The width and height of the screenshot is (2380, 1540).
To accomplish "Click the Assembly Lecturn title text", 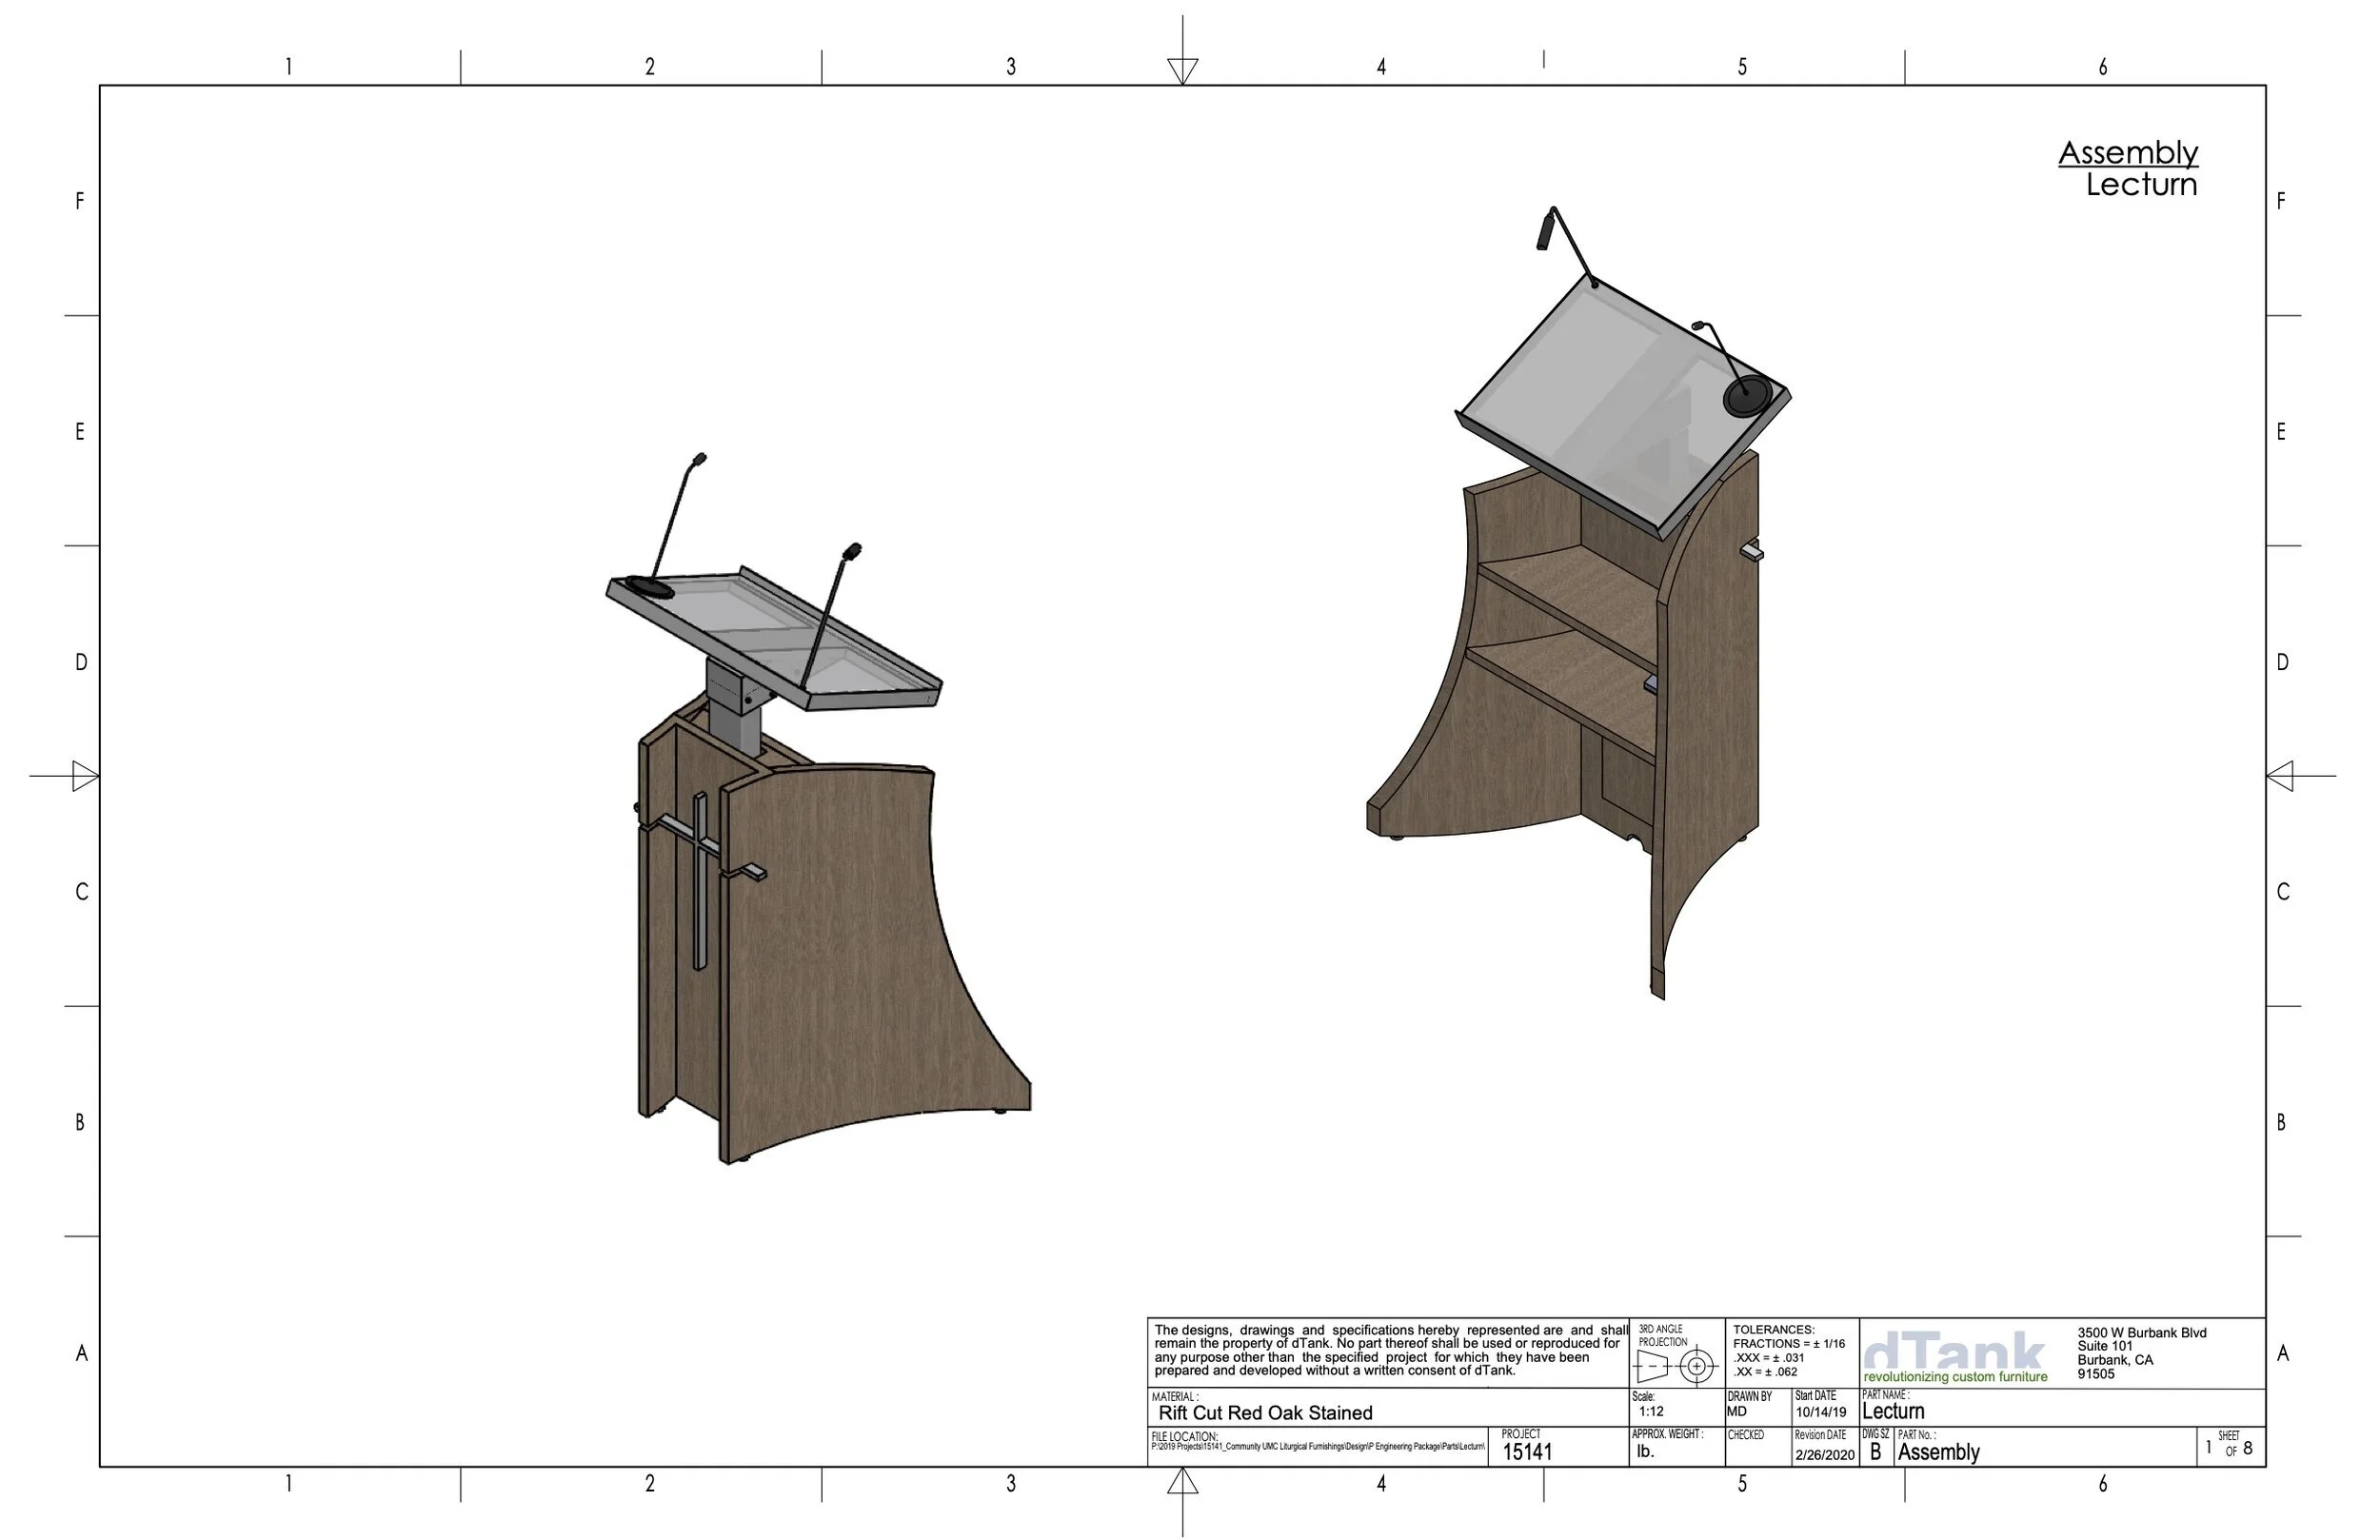I will (x=2128, y=168).
